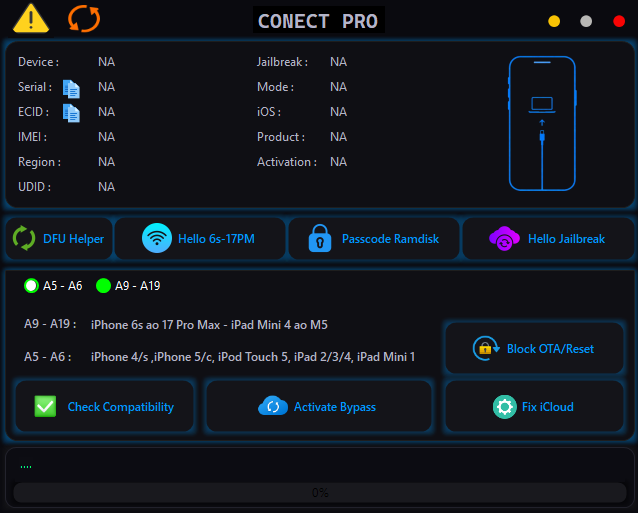
Task: Click the teal gear Fix iCloud icon
Action: pos(505,406)
